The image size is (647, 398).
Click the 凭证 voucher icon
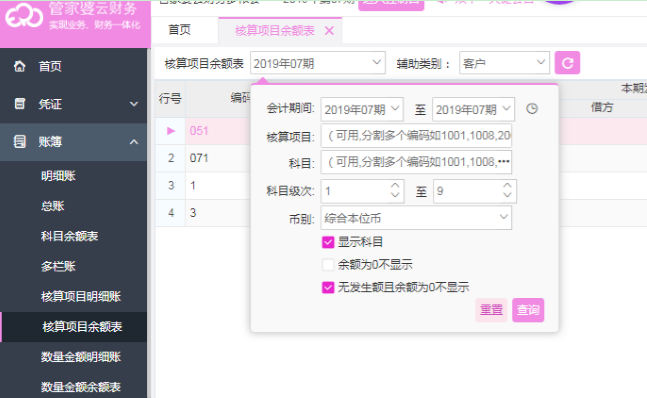click(x=19, y=104)
